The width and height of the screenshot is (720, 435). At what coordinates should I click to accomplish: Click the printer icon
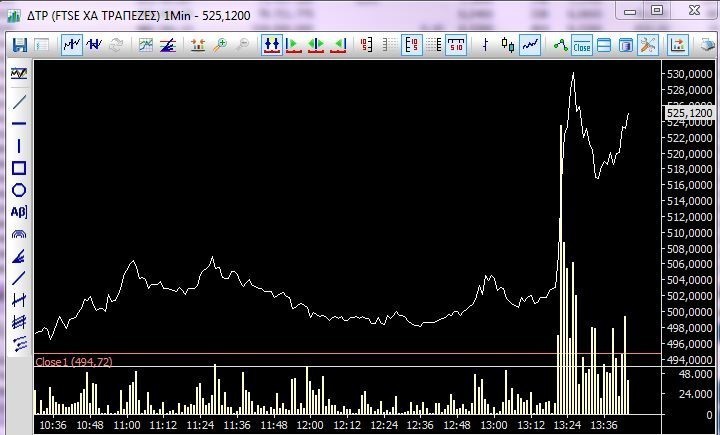coord(709,45)
